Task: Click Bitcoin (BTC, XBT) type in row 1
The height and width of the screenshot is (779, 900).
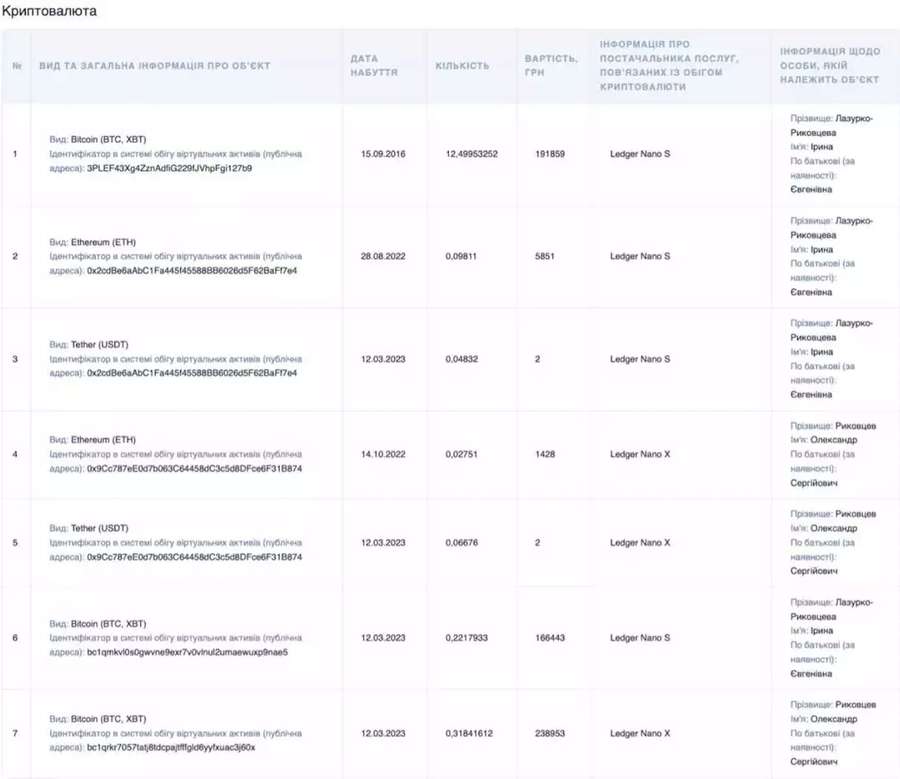Action: click(x=108, y=139)
